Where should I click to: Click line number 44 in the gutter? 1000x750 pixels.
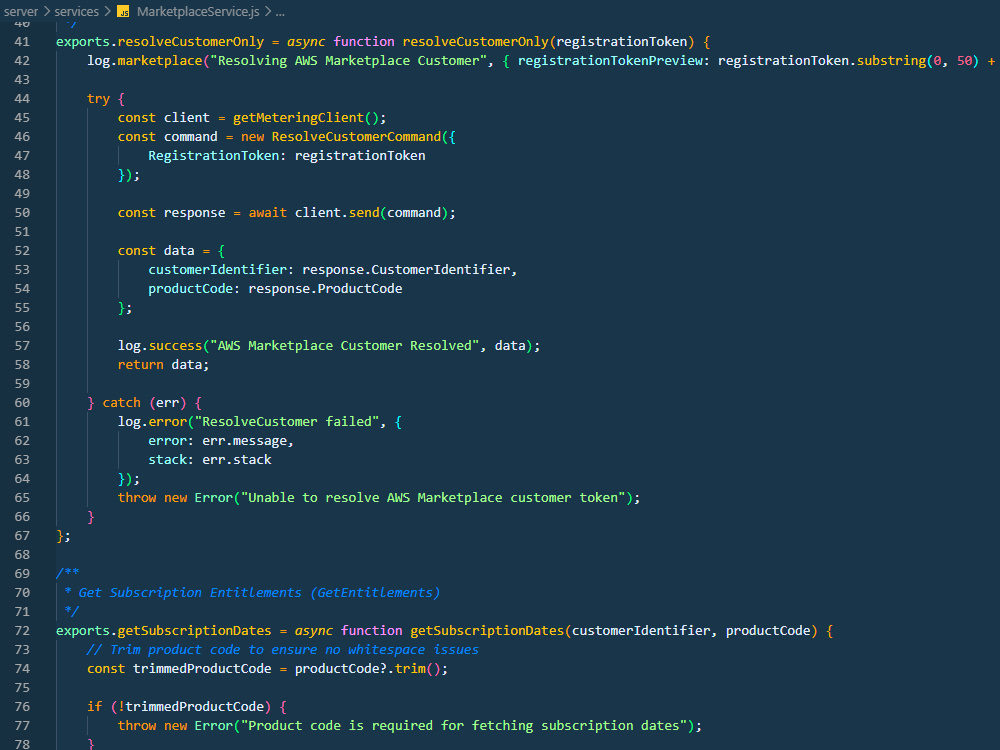click(x=22, y=99)
